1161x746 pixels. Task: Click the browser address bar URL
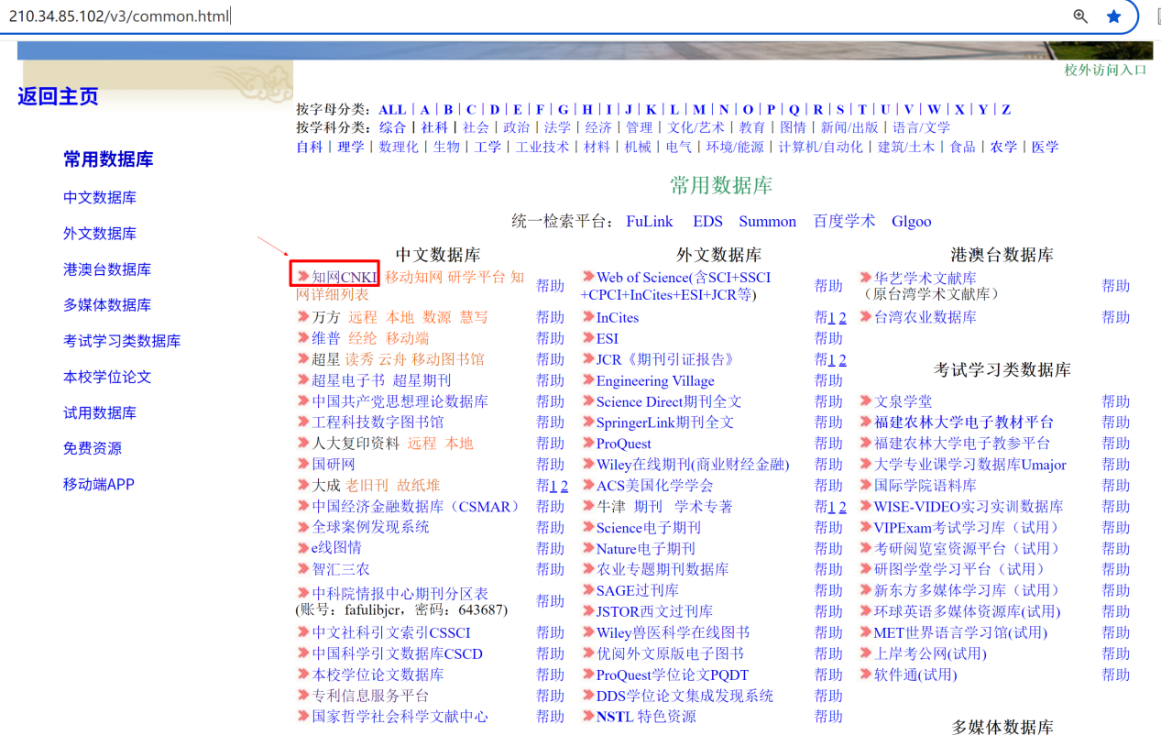pyautogui.click(x=119, y=16)
